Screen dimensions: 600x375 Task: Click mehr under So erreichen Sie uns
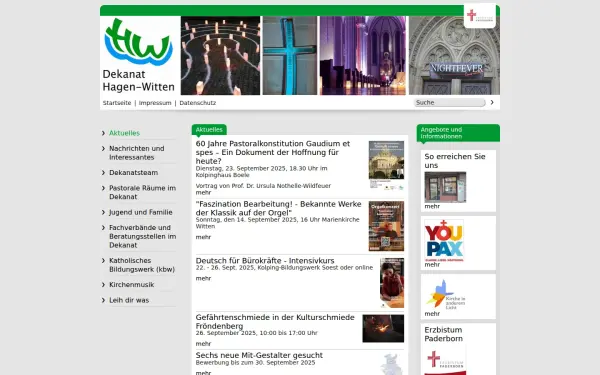point(432,206)
